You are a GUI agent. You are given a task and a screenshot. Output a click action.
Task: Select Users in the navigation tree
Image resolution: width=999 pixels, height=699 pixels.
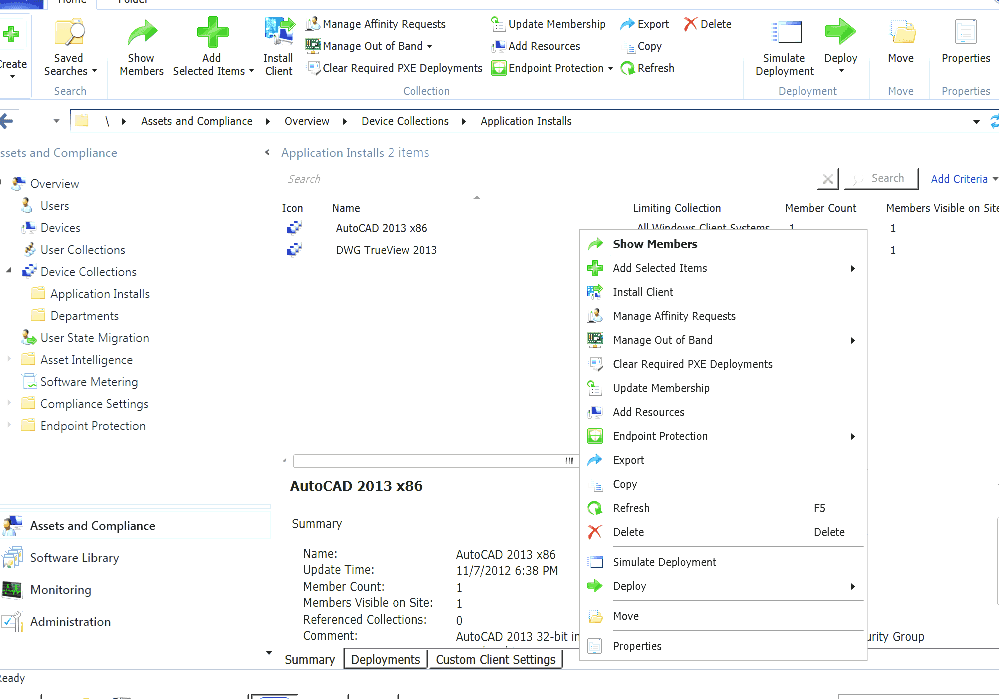click(55, 206)
